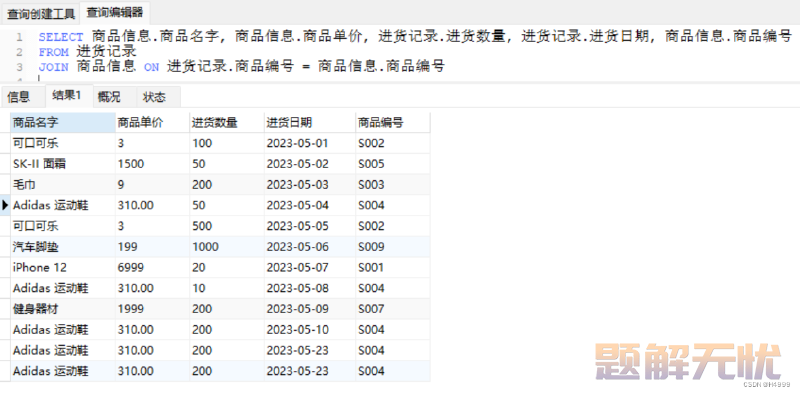The width and height of the screenshot is (800, 393).
Task: Click the date cell 2023-05-09
Action: click(310, 309)
